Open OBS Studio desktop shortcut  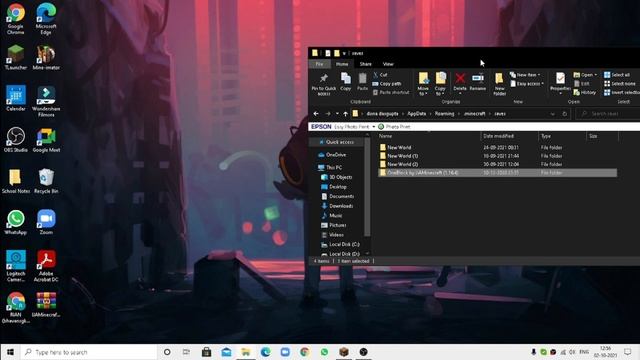[16, 140]
